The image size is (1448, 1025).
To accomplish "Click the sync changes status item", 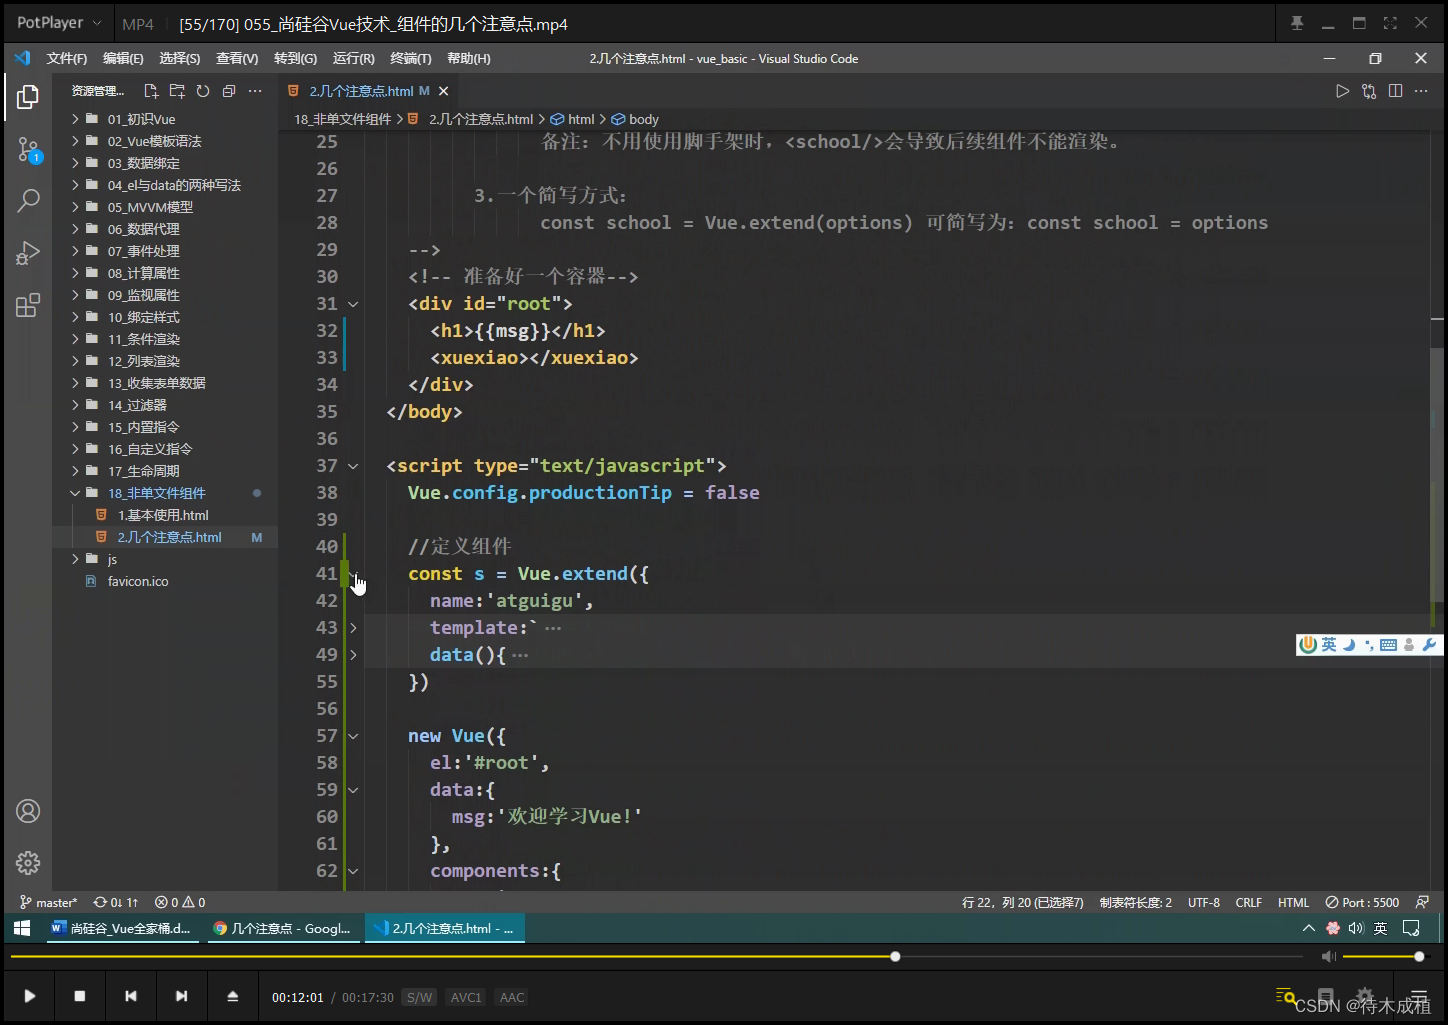I will click(116, 902).
